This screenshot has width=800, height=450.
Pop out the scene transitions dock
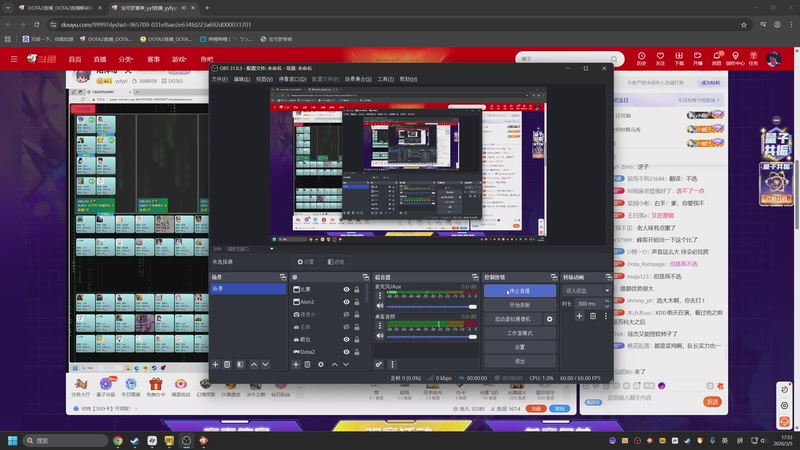(x=609, y=277)
